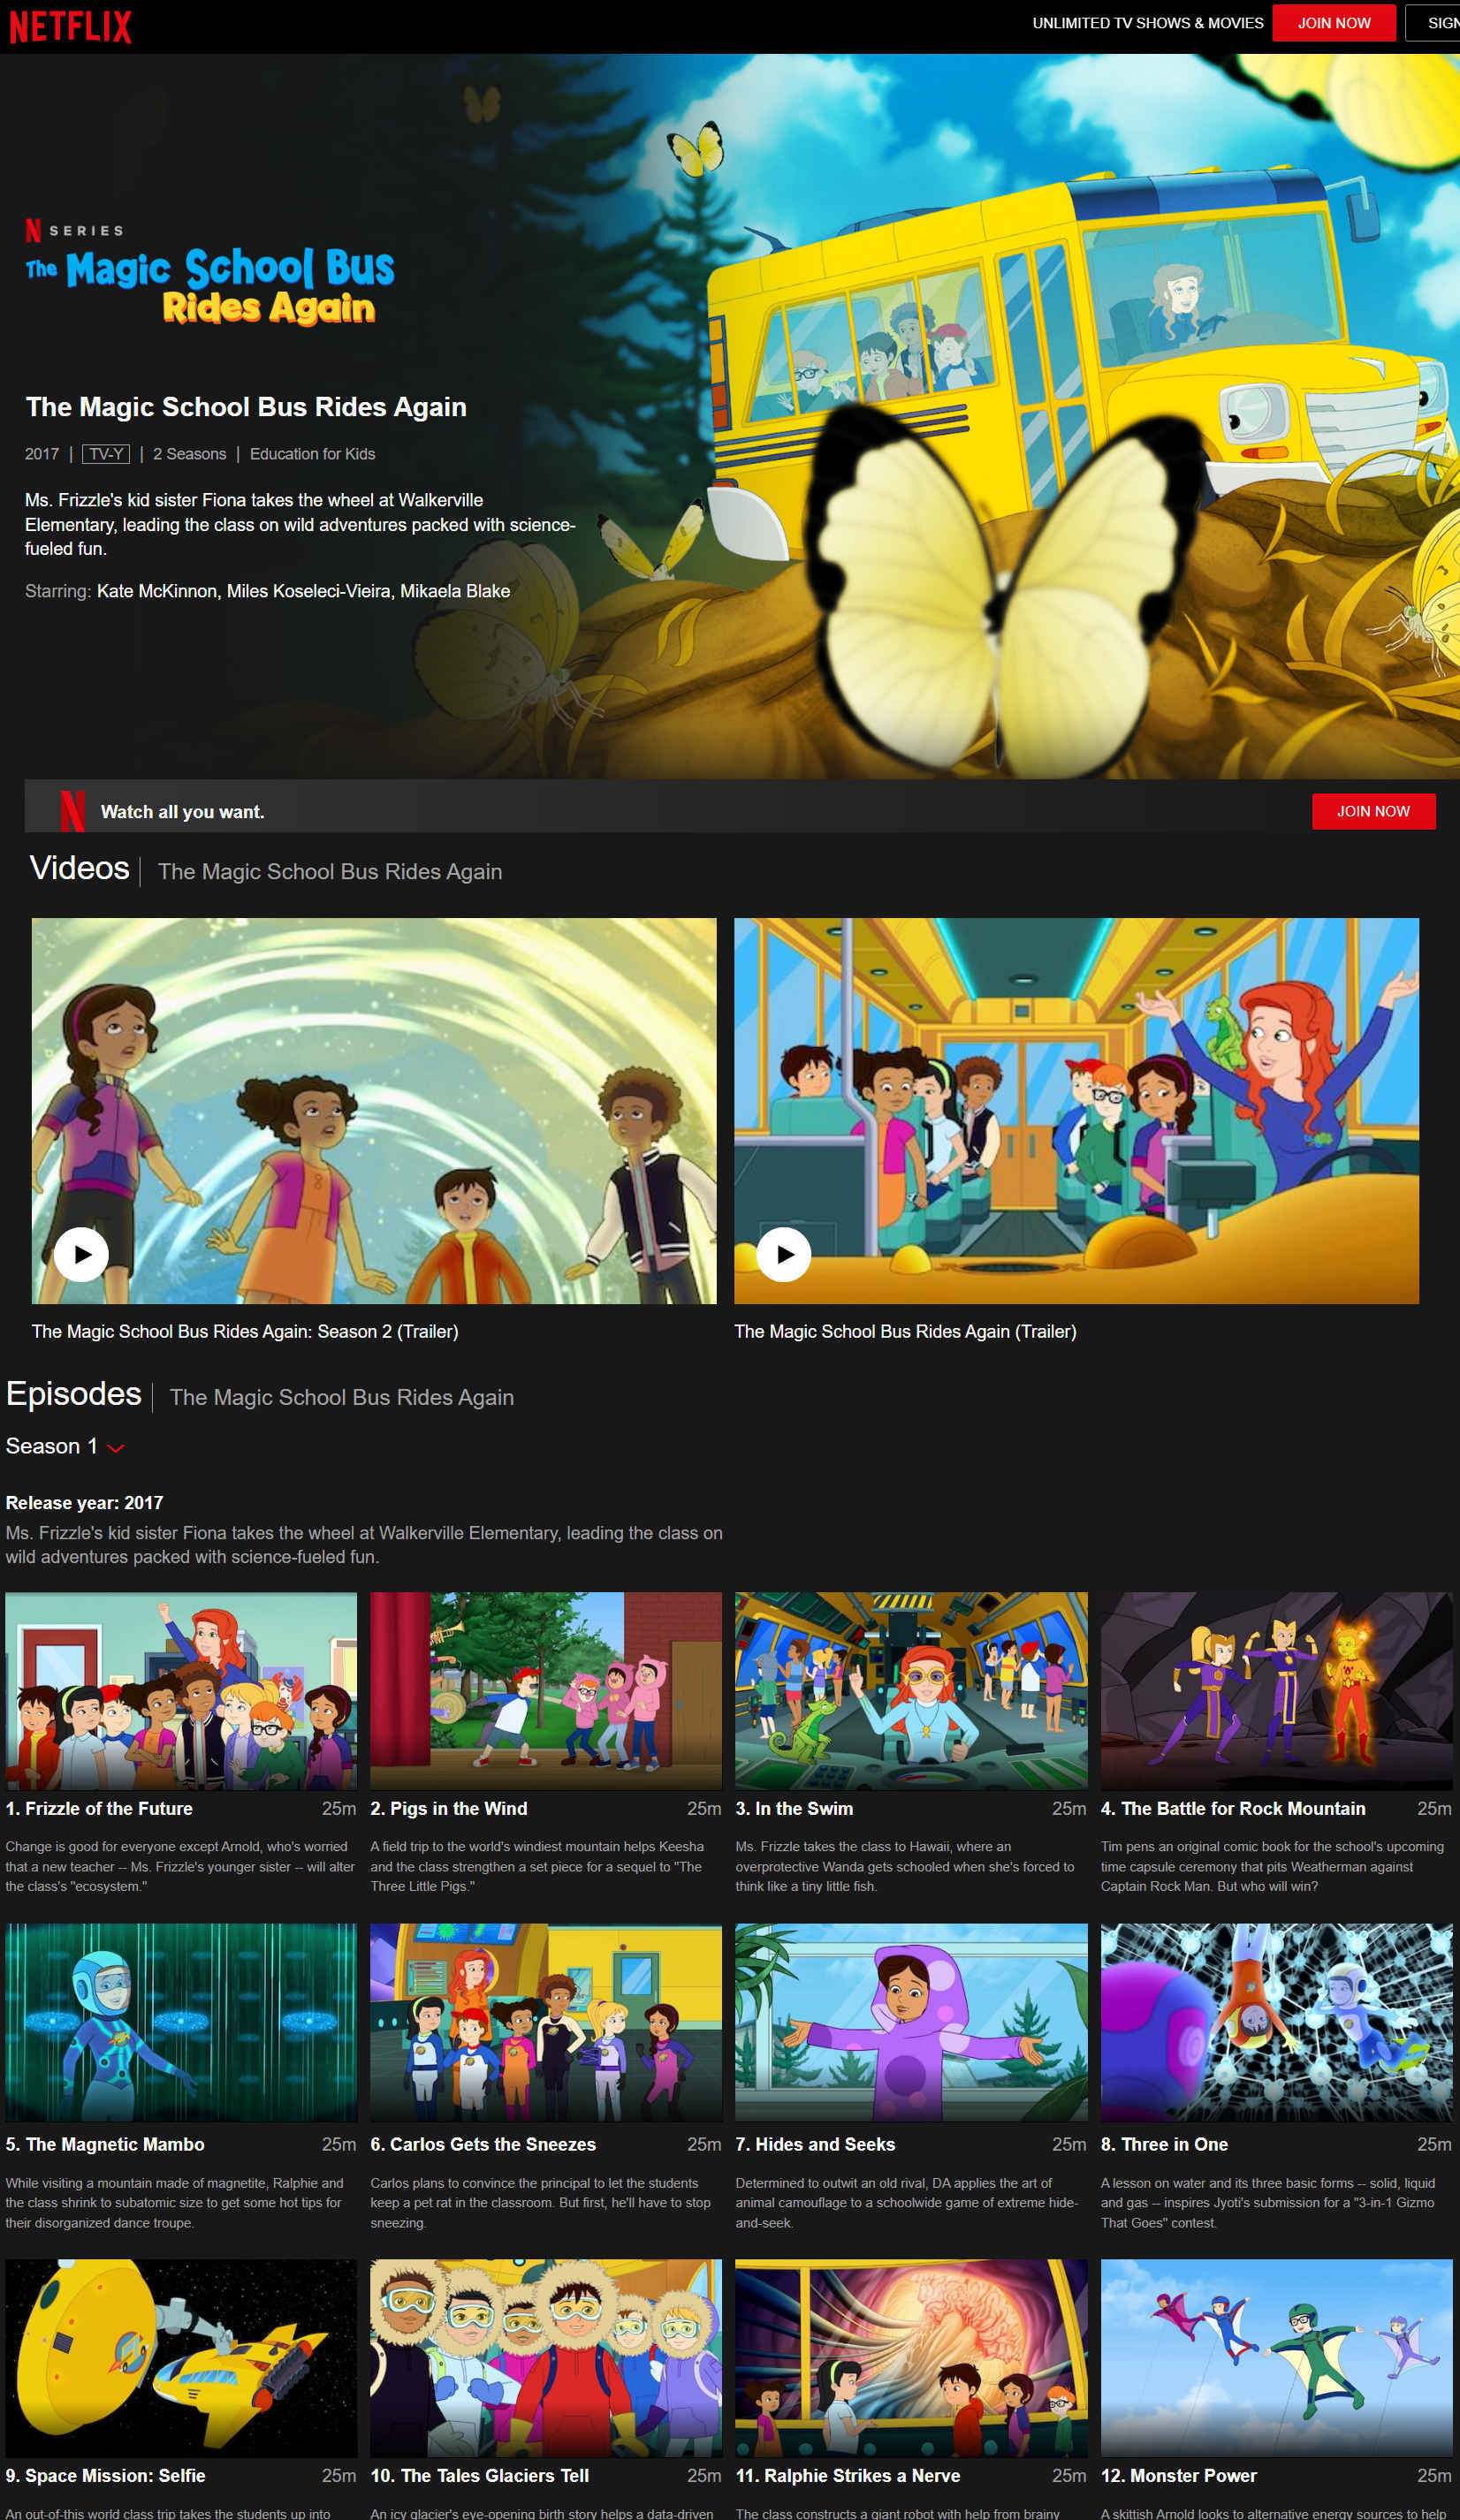Click the top header JOIN NOW button
The width and height of the screenshot is (1460, 2520).
[1333, 23]
